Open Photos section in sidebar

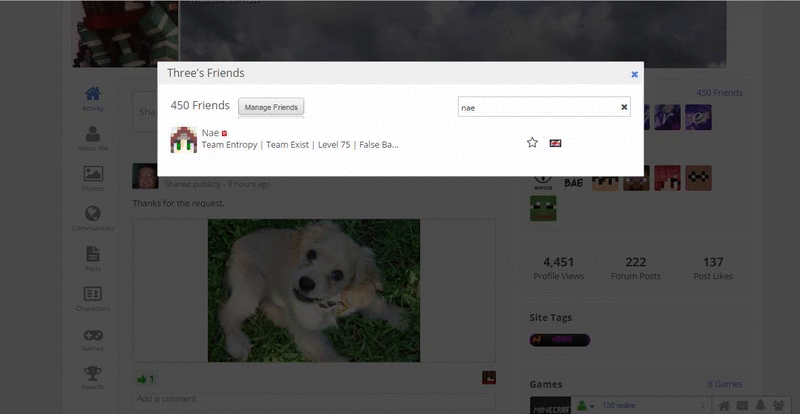pos(93,179)
